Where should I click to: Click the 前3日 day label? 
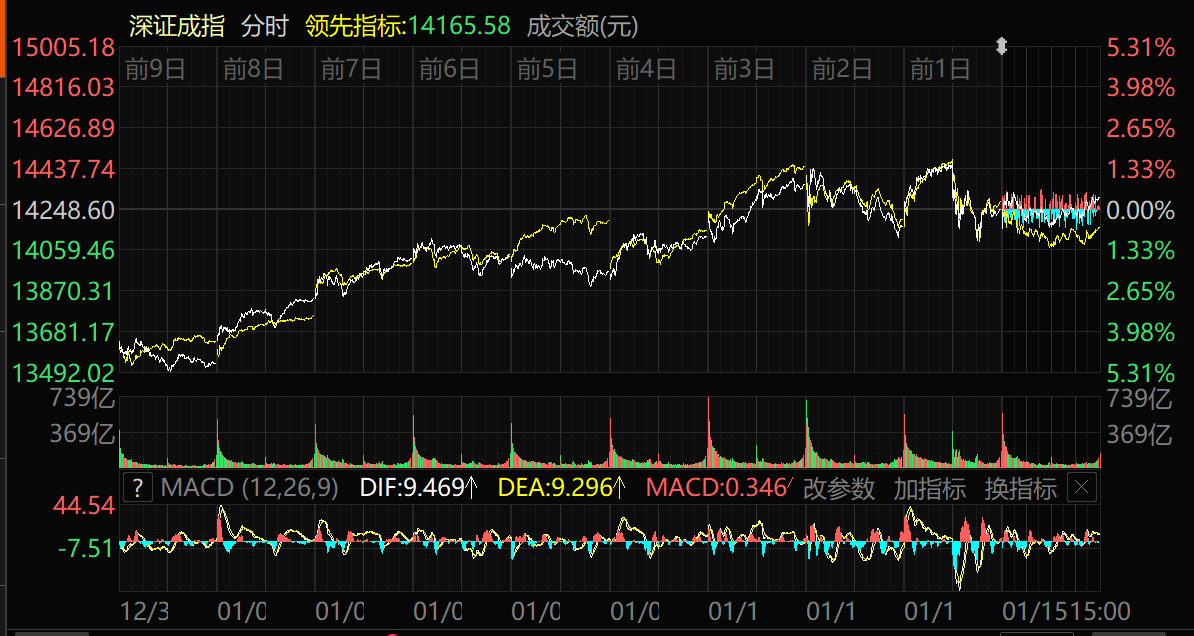745,69
